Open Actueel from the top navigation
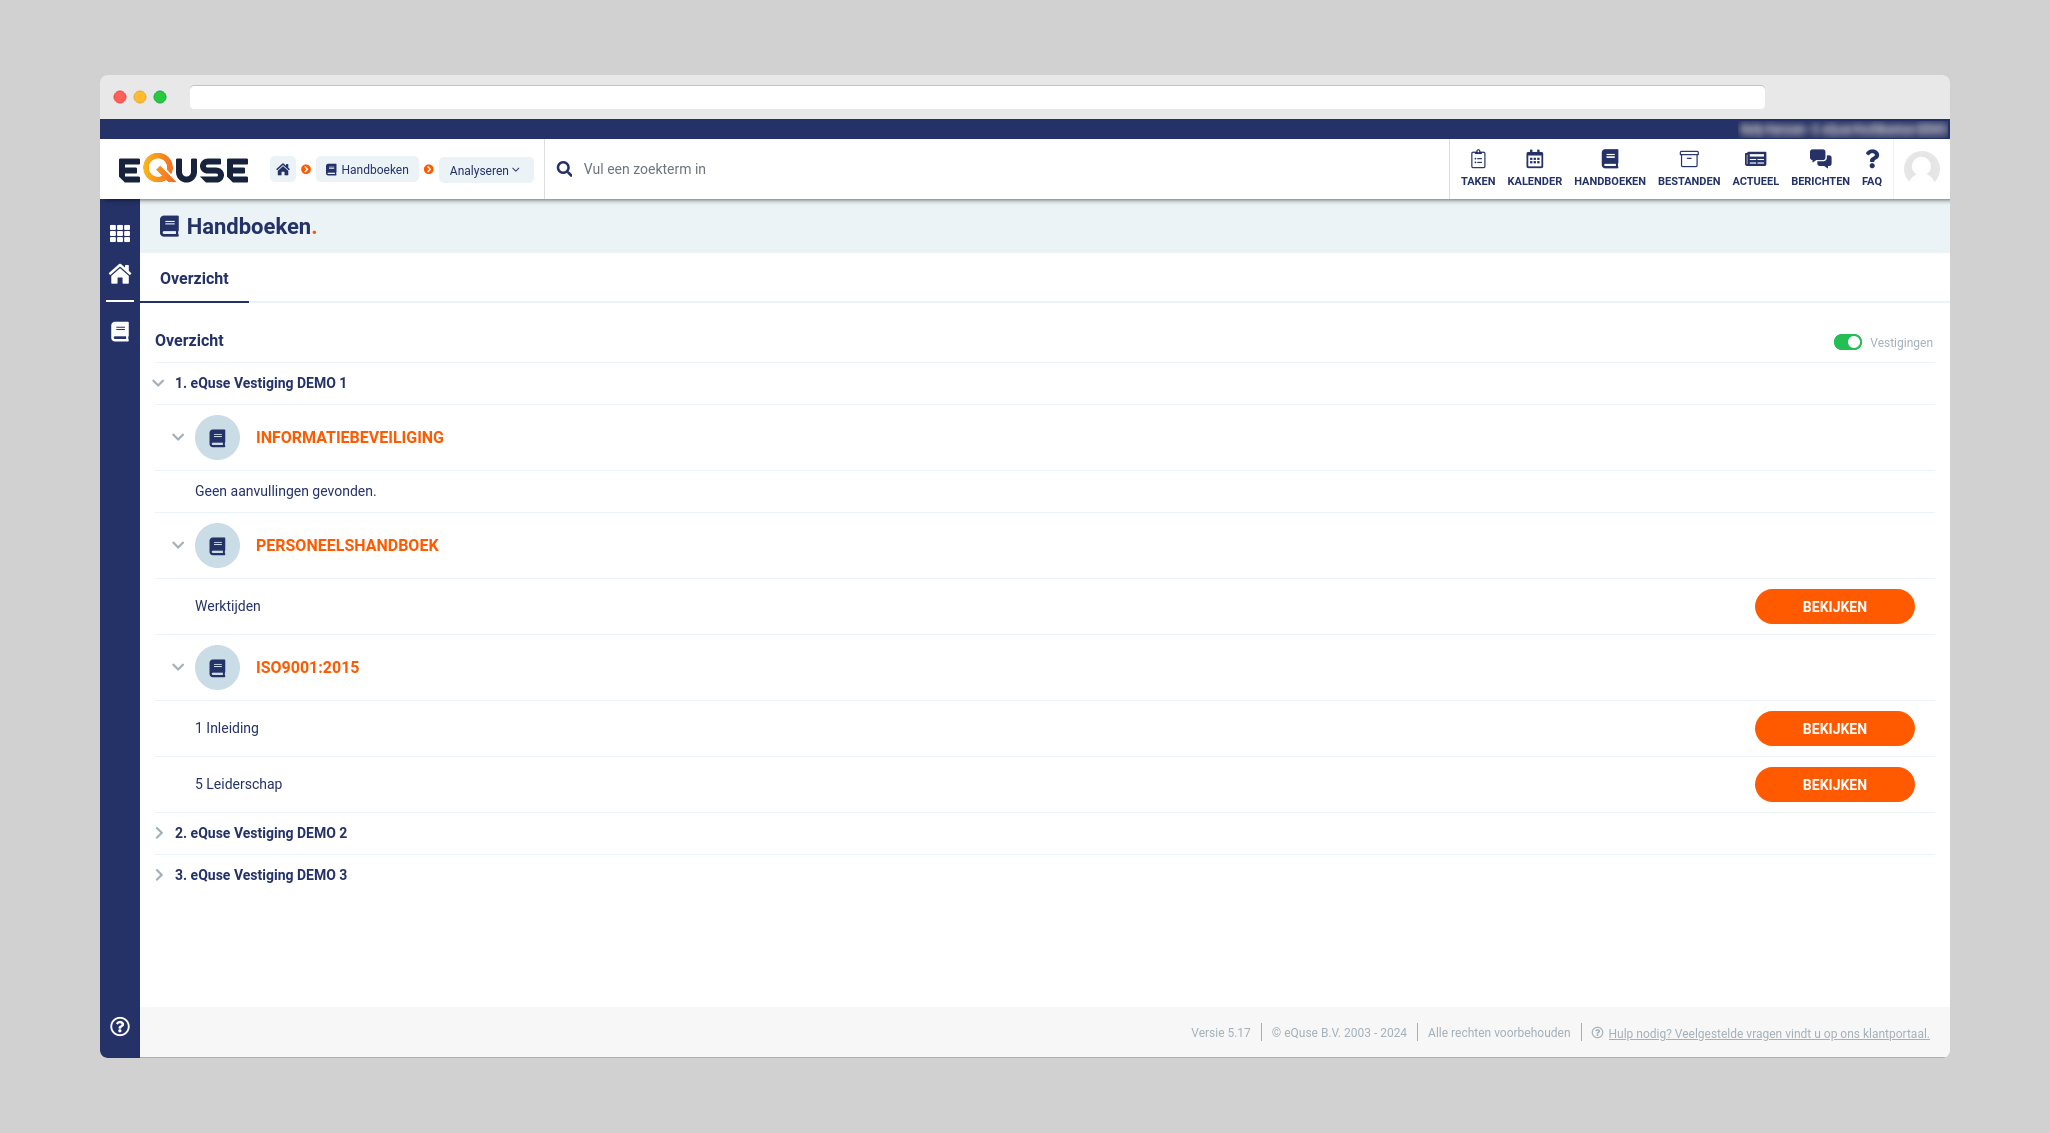Image resolution: width=2050 pixels, height=1133 pixels. point(1755,168)
